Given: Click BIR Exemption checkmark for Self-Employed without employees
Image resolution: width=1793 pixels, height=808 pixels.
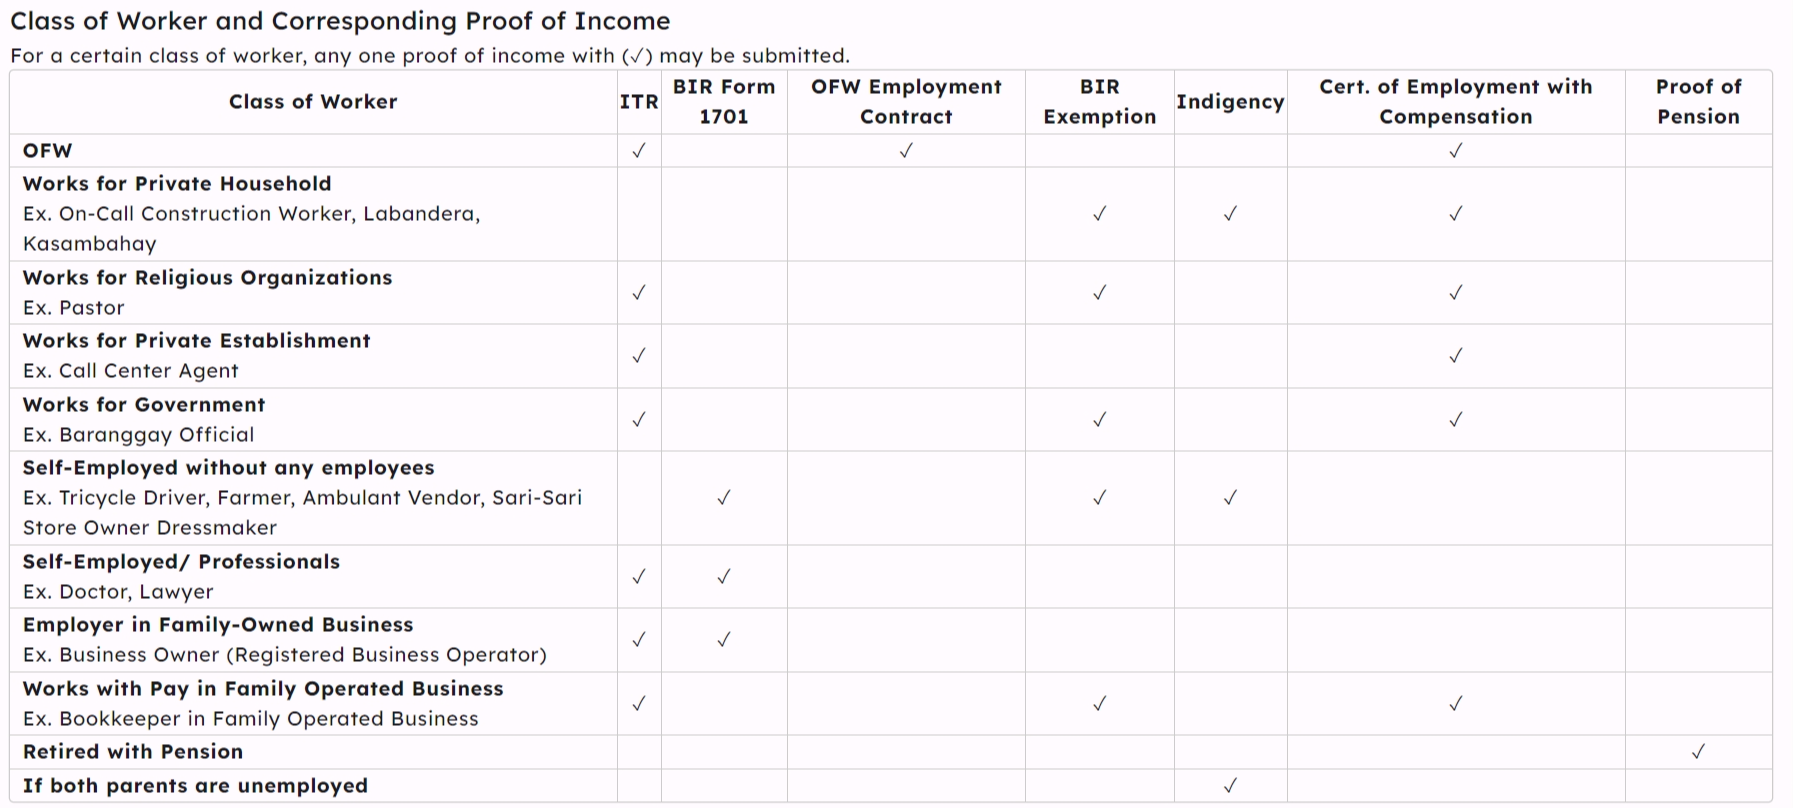Looking at the screenshot, I should click(x=1099, y=498).
